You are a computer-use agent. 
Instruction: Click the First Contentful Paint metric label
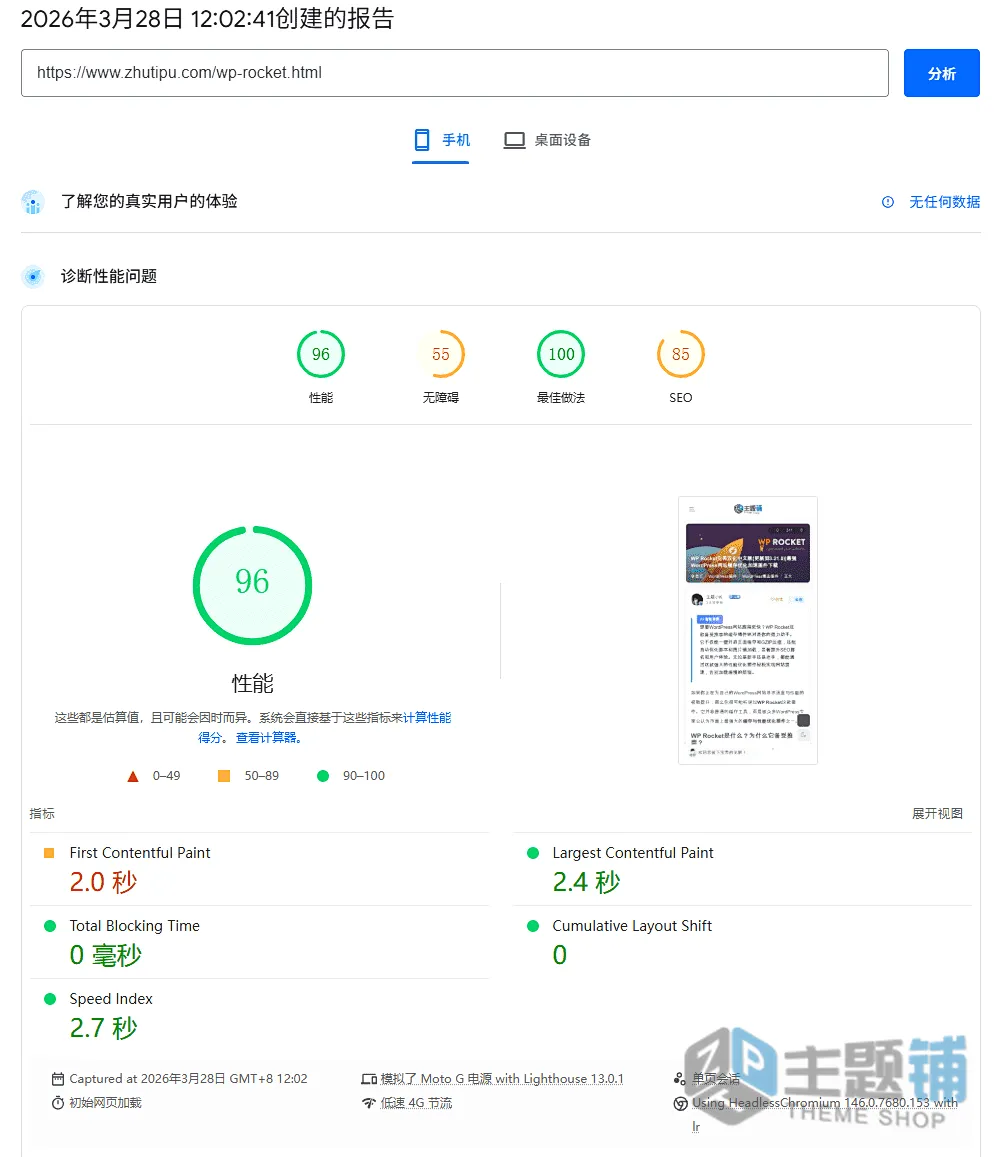pos(139,853)
